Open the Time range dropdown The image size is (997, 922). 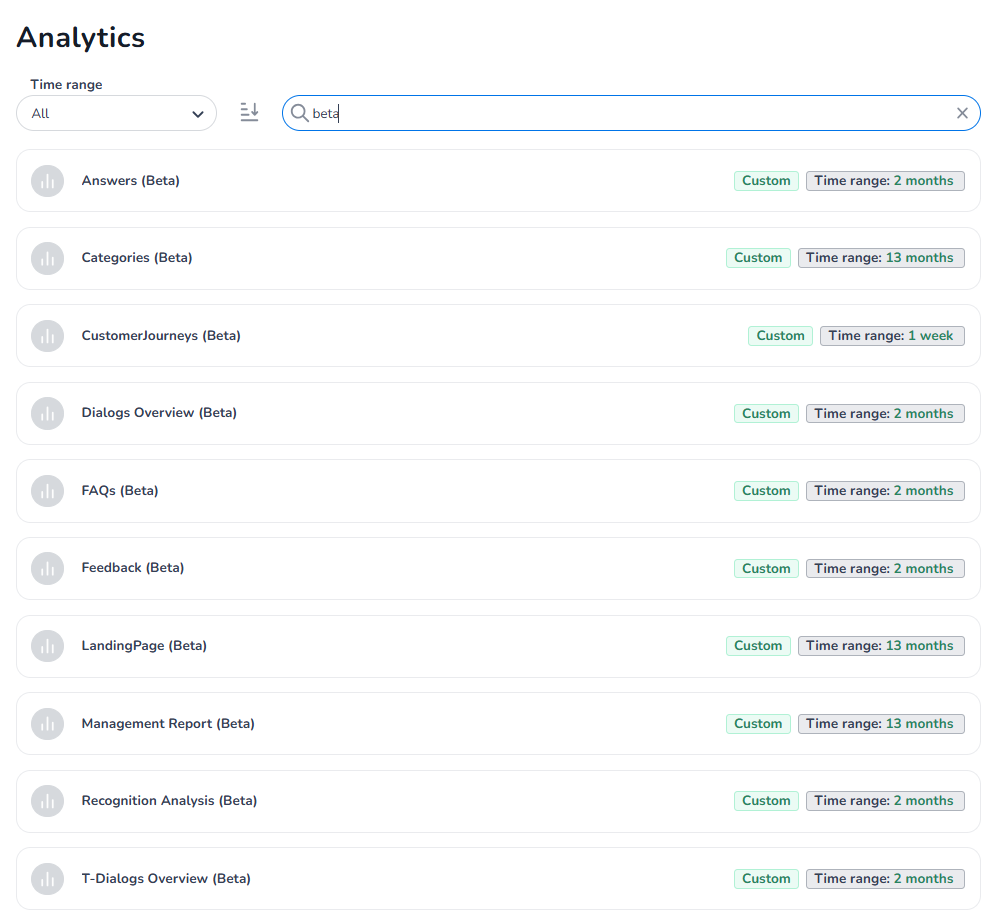pyautogui.click(x=117, y=113)
